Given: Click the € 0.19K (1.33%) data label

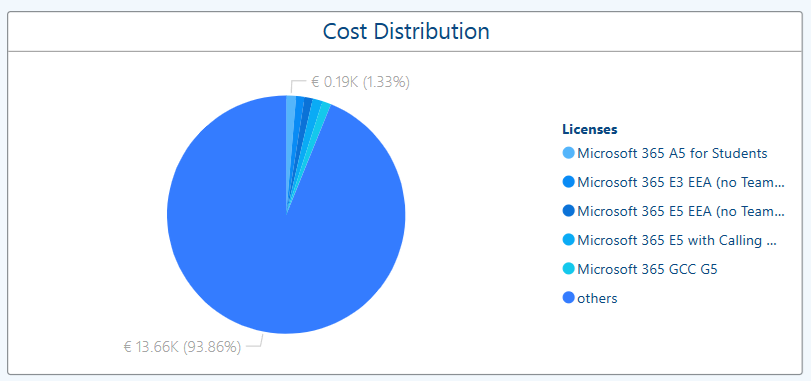Looking at the screenshot, I should (360, 82).
